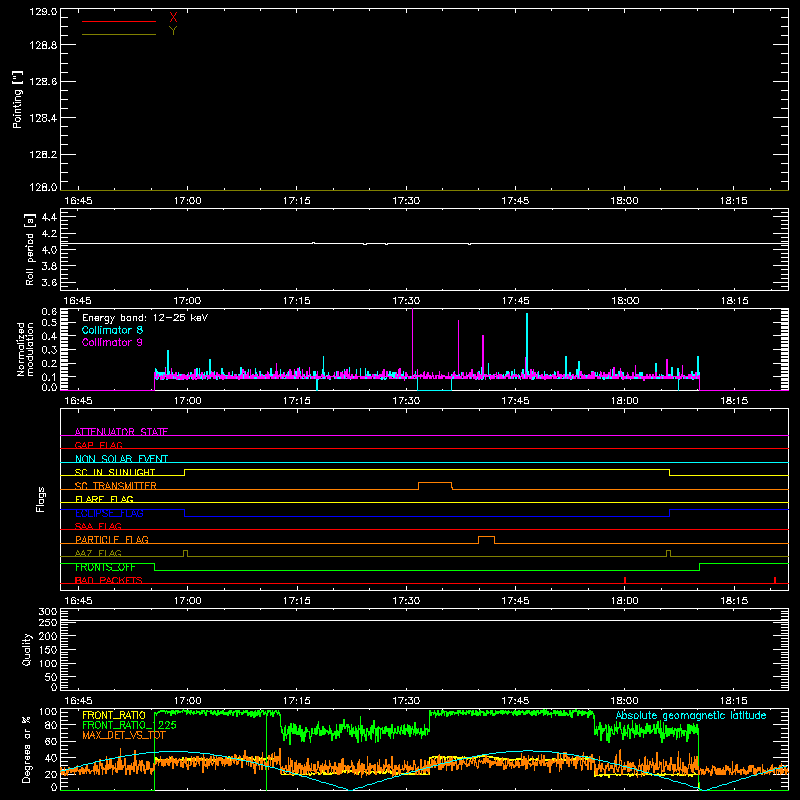
Task: Select the SC_IN_SUNLIGHT flag label
Action: (x=115, y=472)
